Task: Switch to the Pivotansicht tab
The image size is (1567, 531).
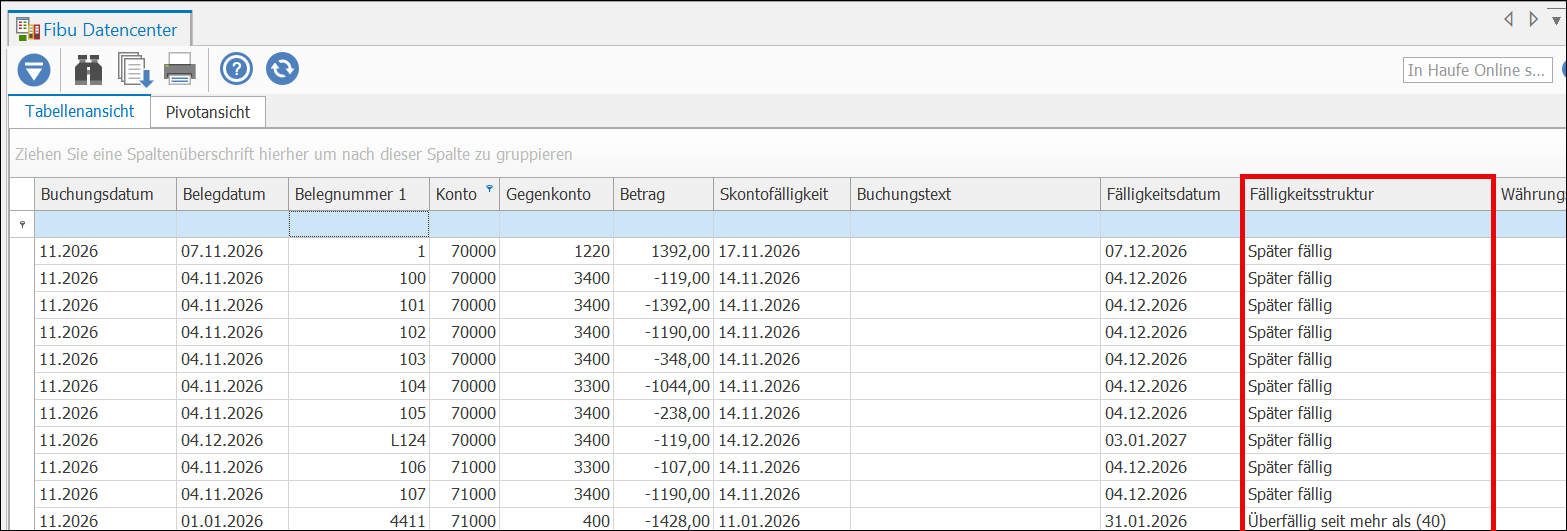Action: click(208, 112)
